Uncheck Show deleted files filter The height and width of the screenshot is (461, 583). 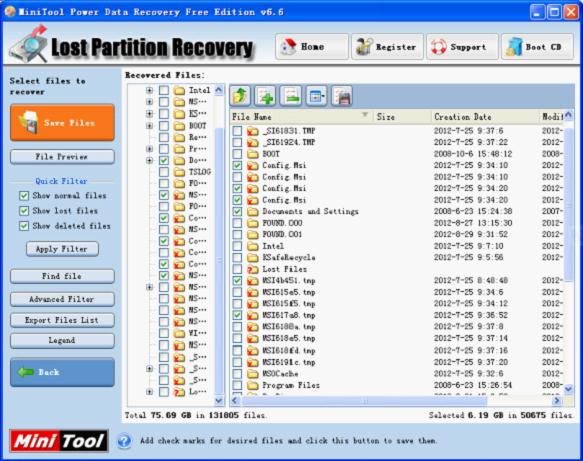(x=24, y=226)
